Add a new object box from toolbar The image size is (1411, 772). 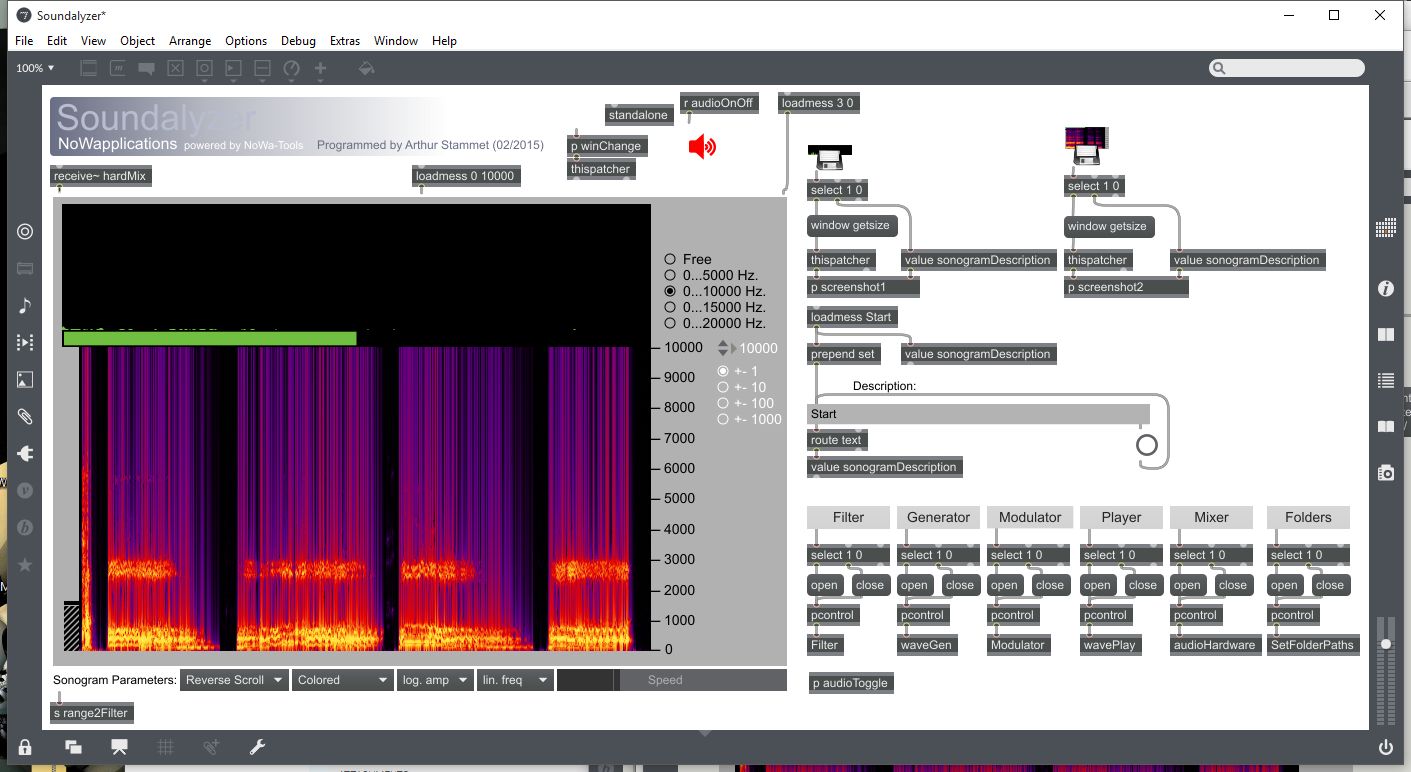click(x=88, y=68)
